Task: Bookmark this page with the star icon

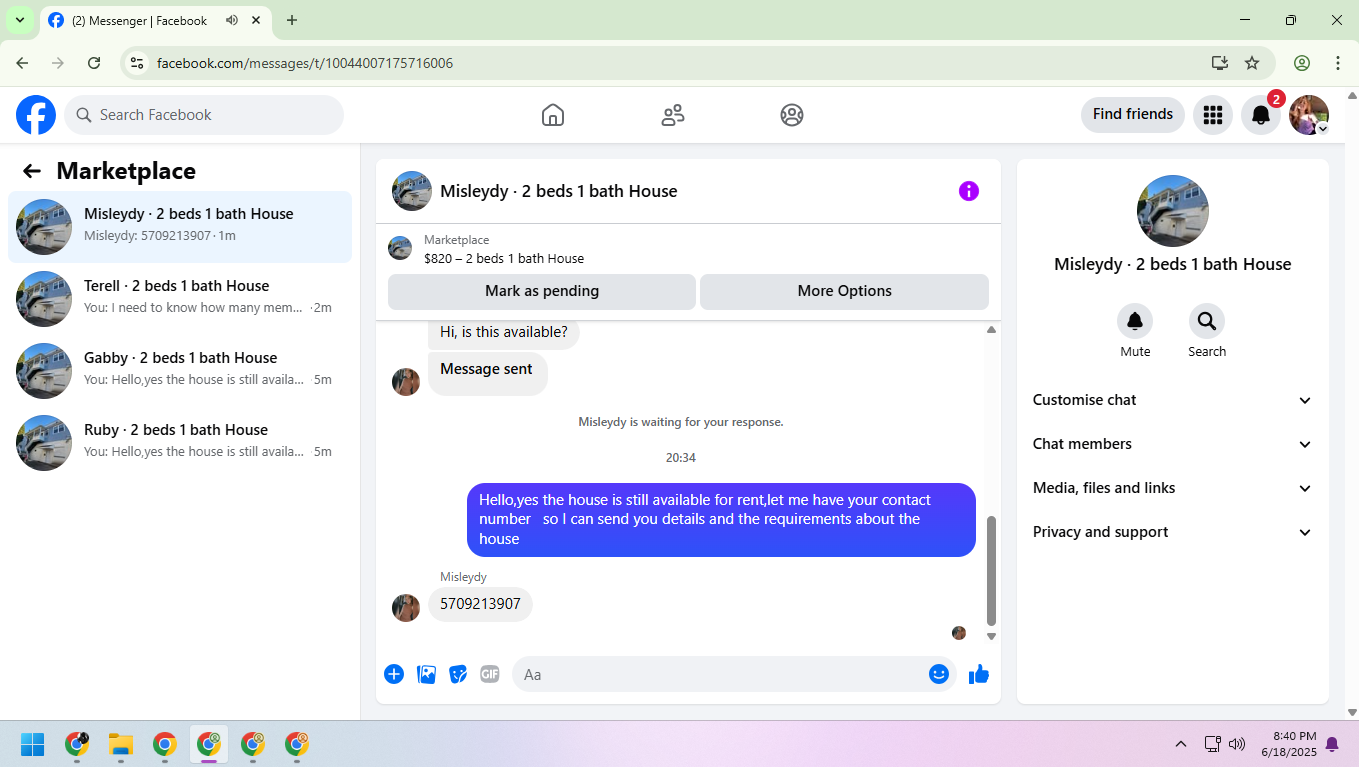Action: [x=1252, y=63]
